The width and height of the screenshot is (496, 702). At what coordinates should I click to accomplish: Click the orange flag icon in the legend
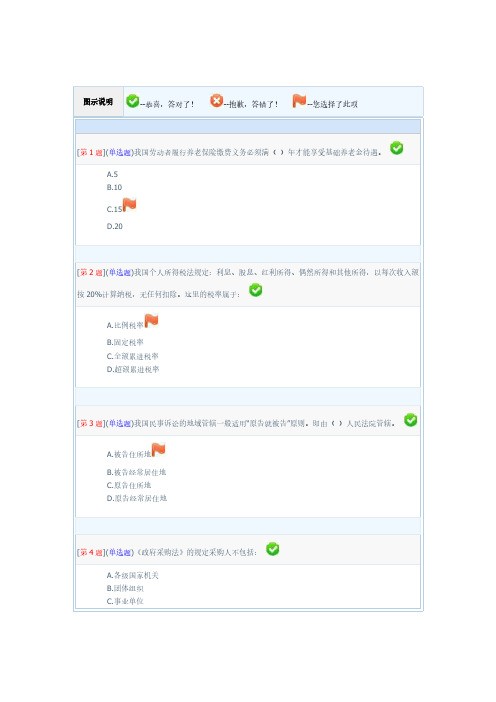point(299,101)
